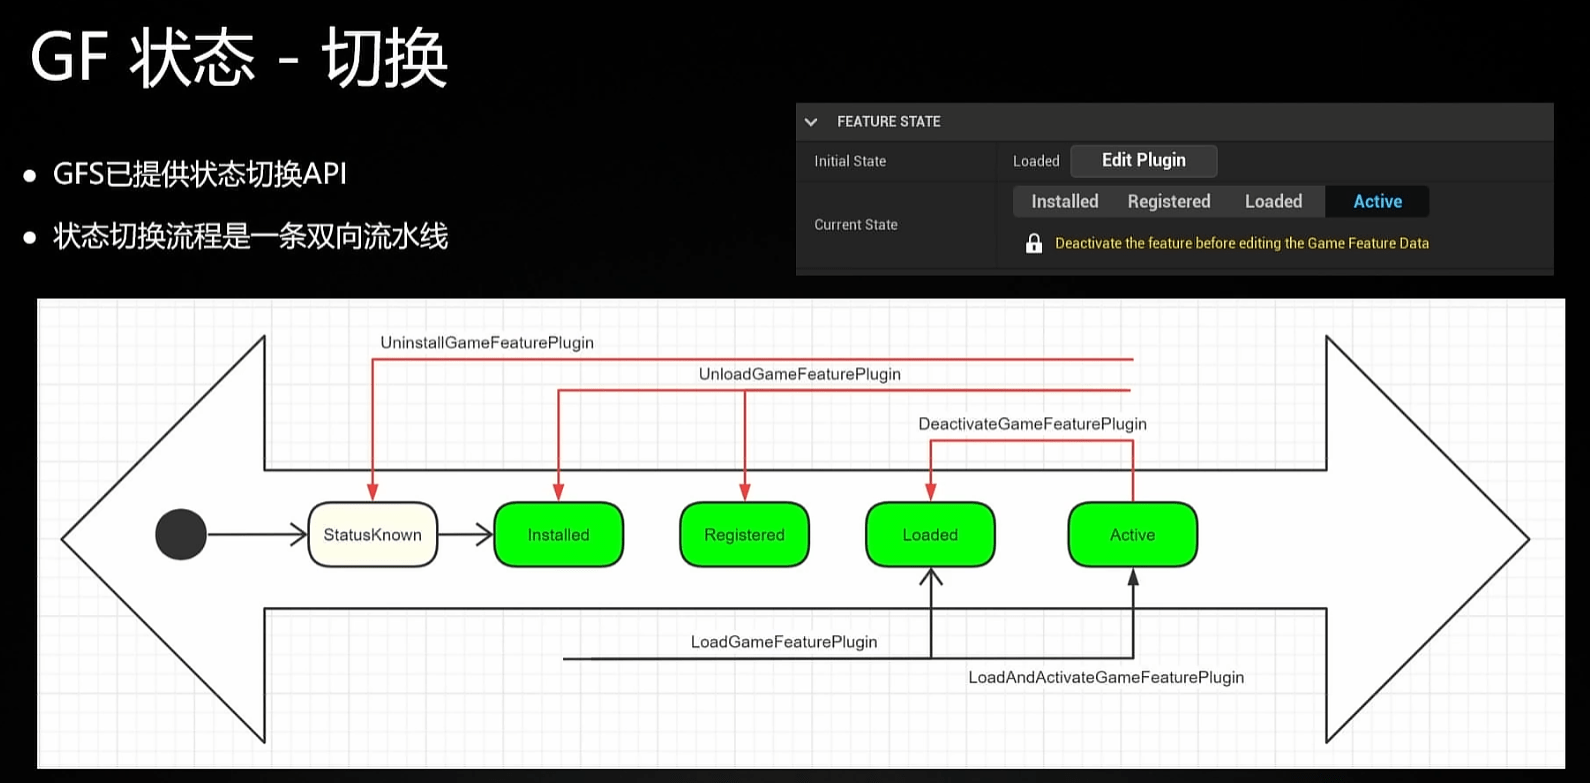Select the Active current state option
This screenshot has width=1590, height=783.
[1377, 201]
